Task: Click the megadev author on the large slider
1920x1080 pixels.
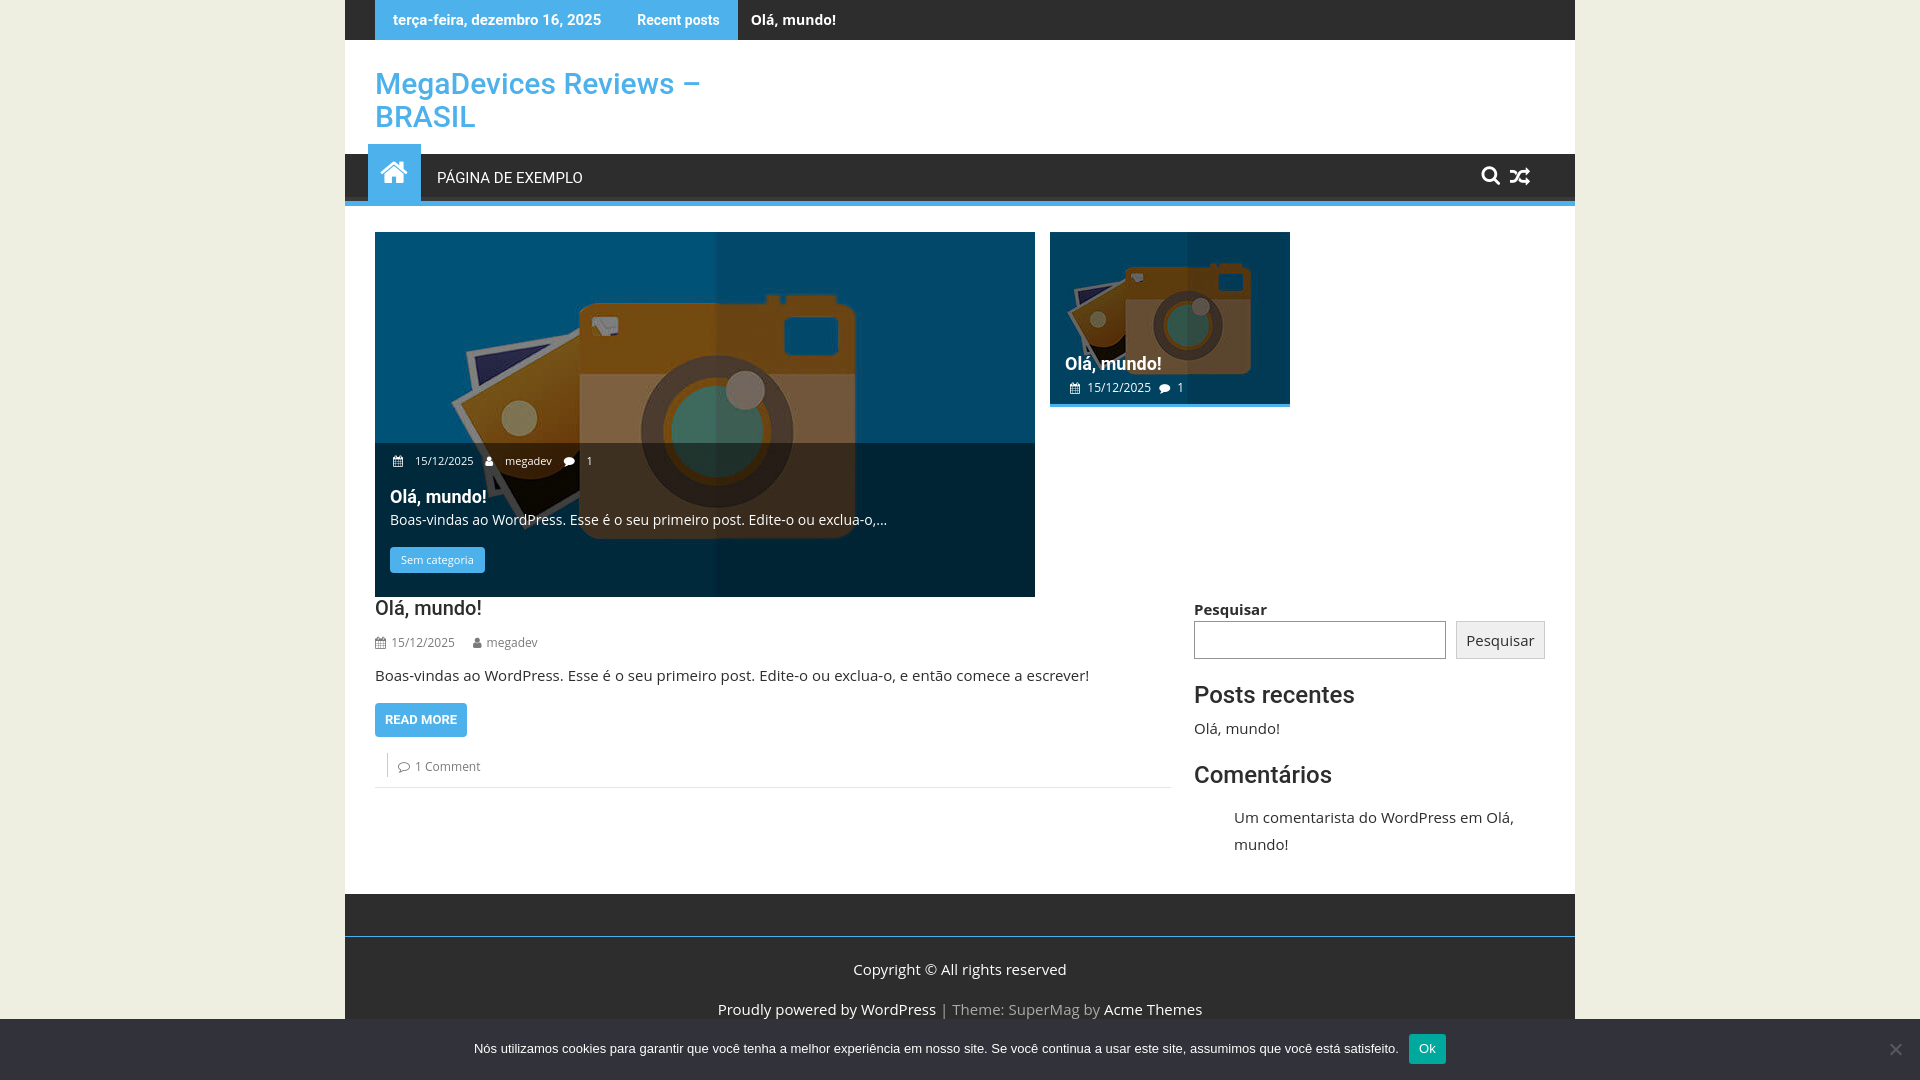Action: point(528,461)
